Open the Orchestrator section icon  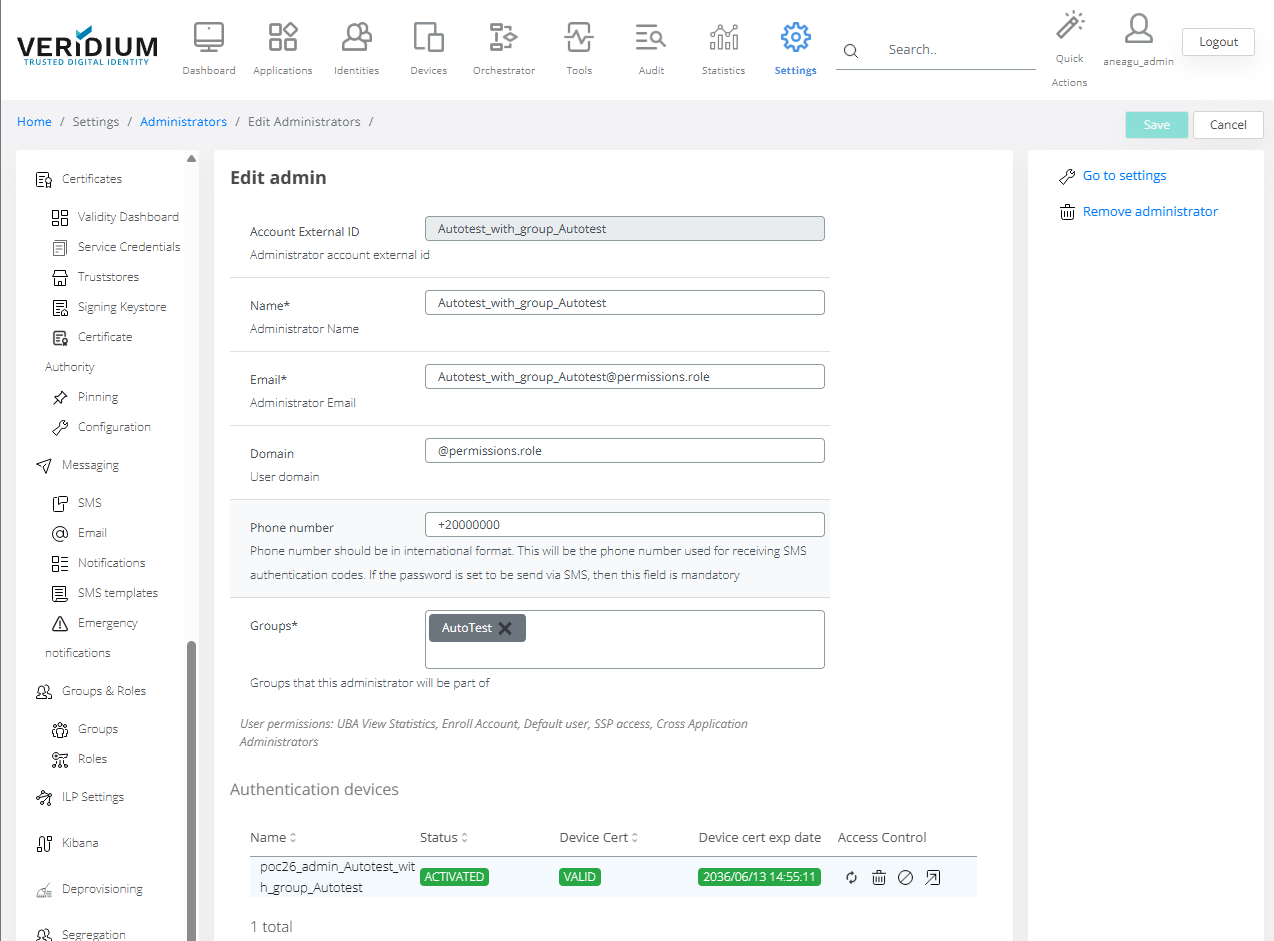pyautogui.click(x=503, y=38)
